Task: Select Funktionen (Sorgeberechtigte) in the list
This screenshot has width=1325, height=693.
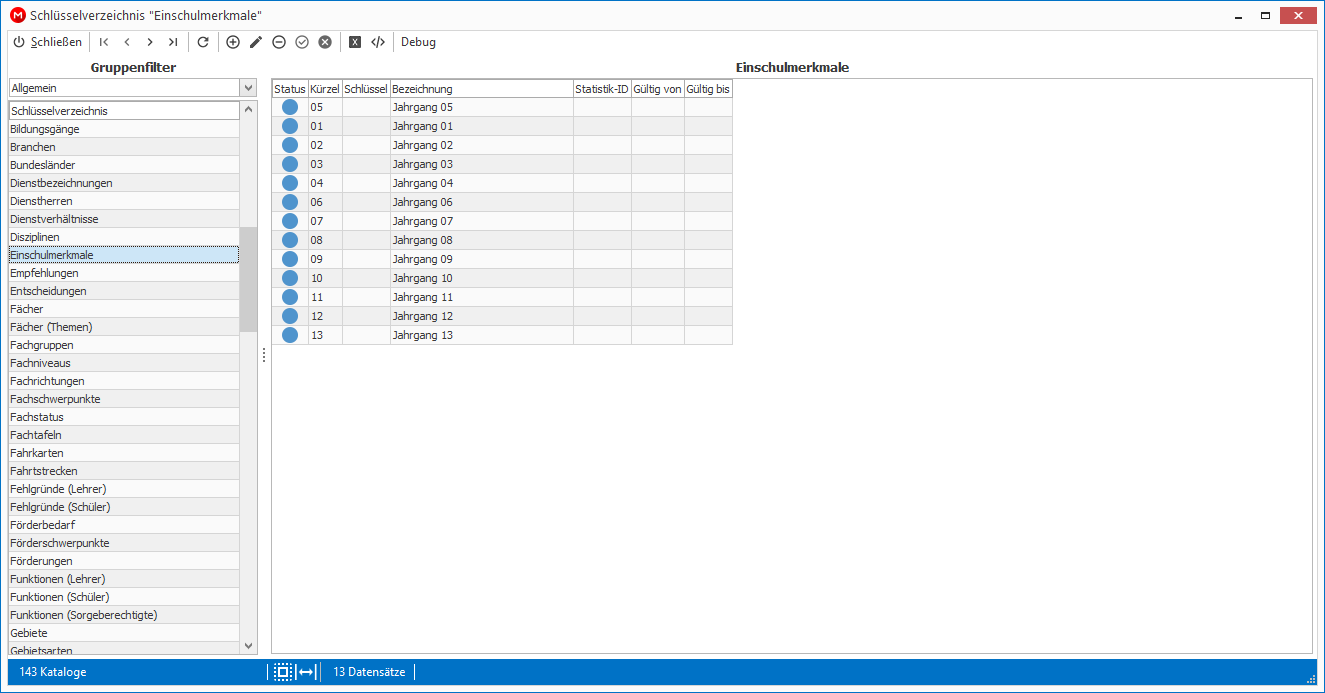Action: [x=124, y=615]
